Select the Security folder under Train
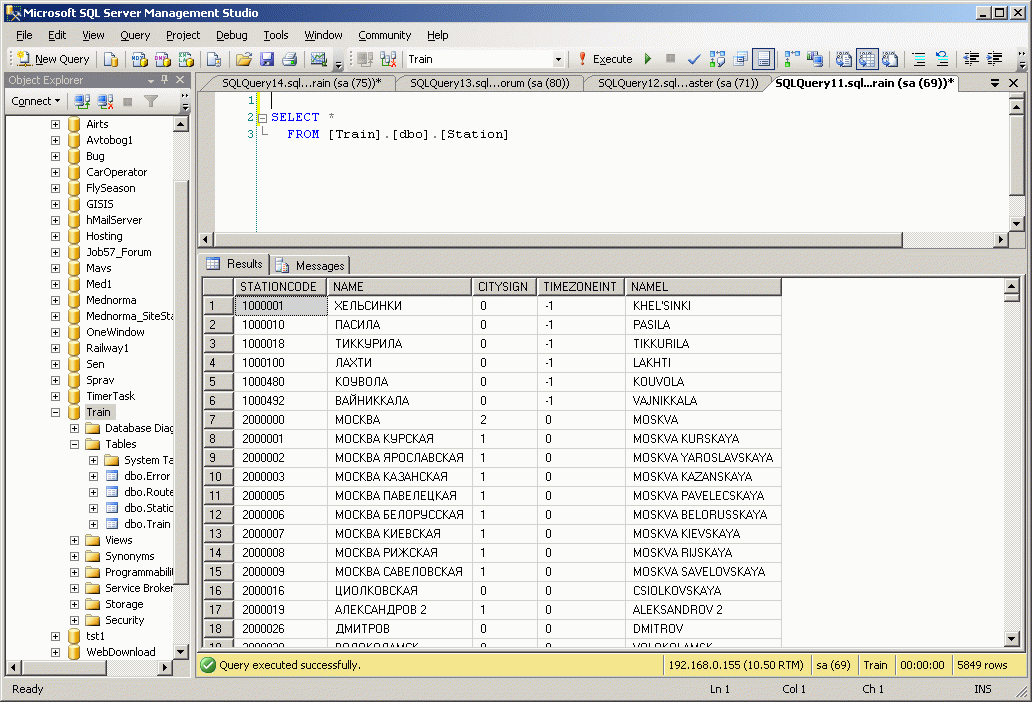Viewport: 1032px width, 702px height. click(124, 620)
